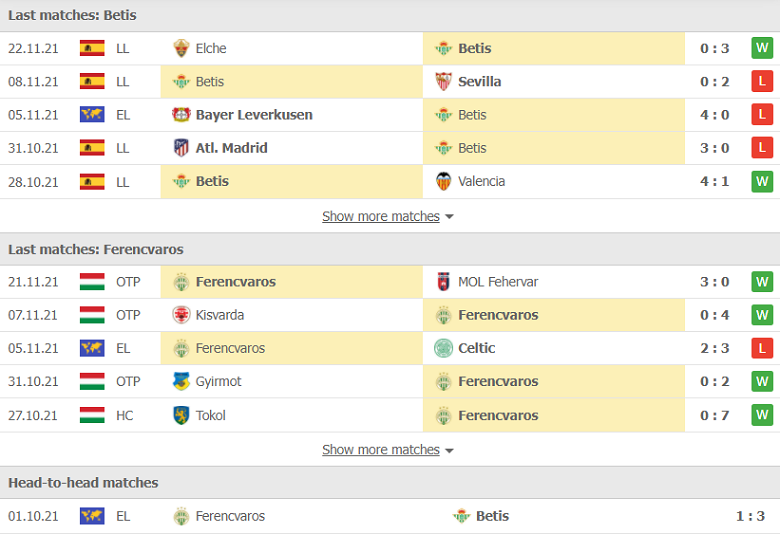Image resolution: width=780 pixels, height=534 pixels.
Task: Click dropdown arrow beside Betis show more
Action: tap(449, 217)
